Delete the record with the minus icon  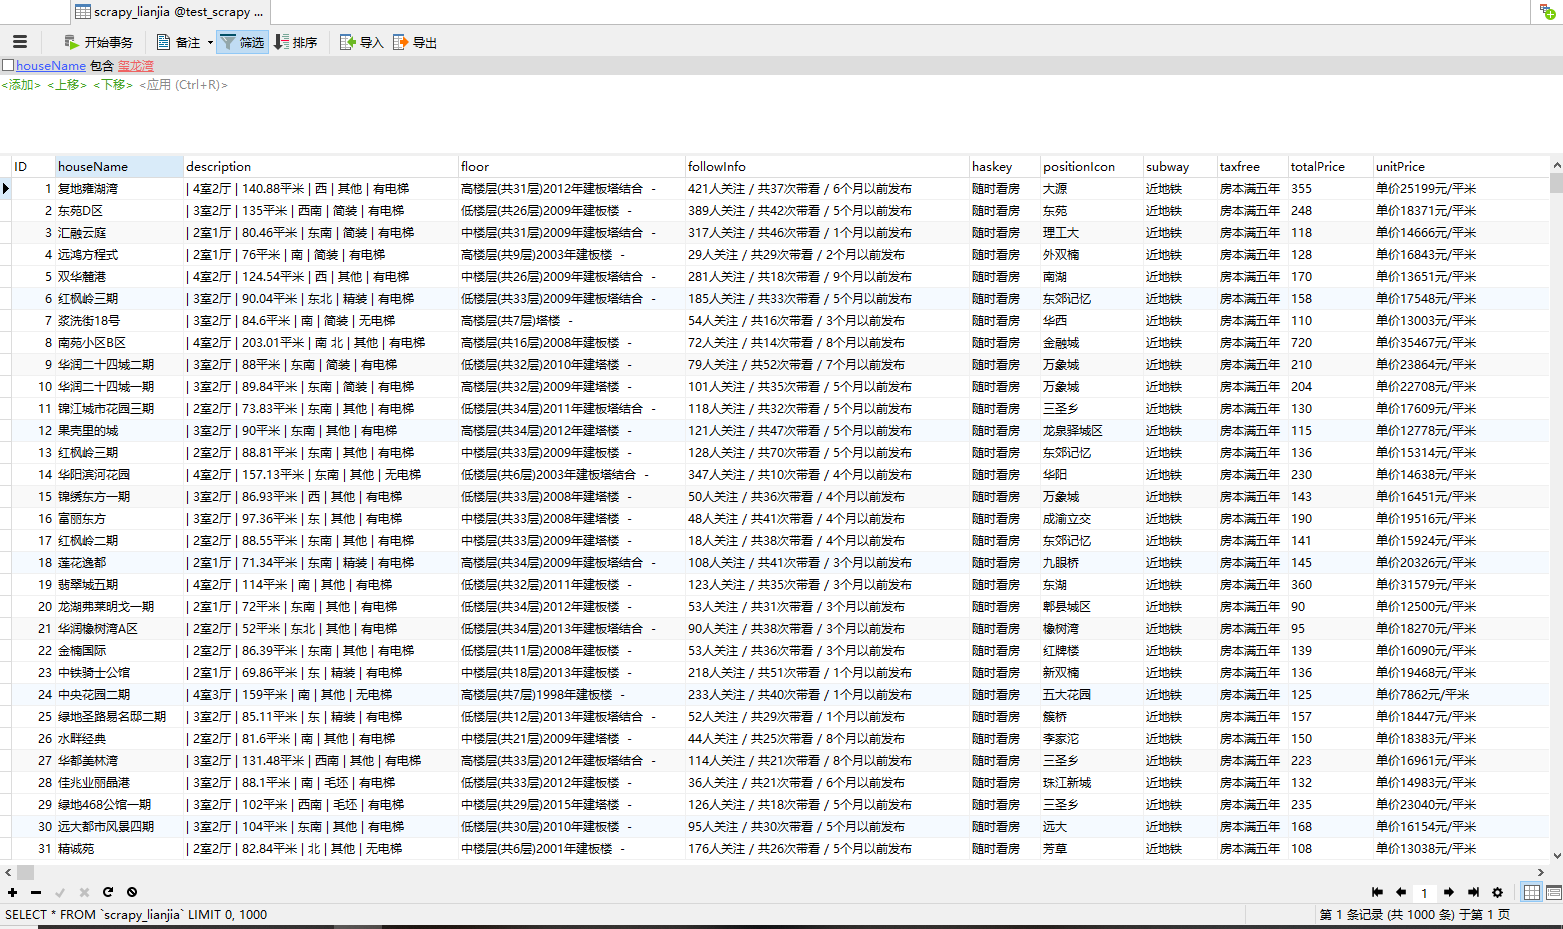[36, 892]
